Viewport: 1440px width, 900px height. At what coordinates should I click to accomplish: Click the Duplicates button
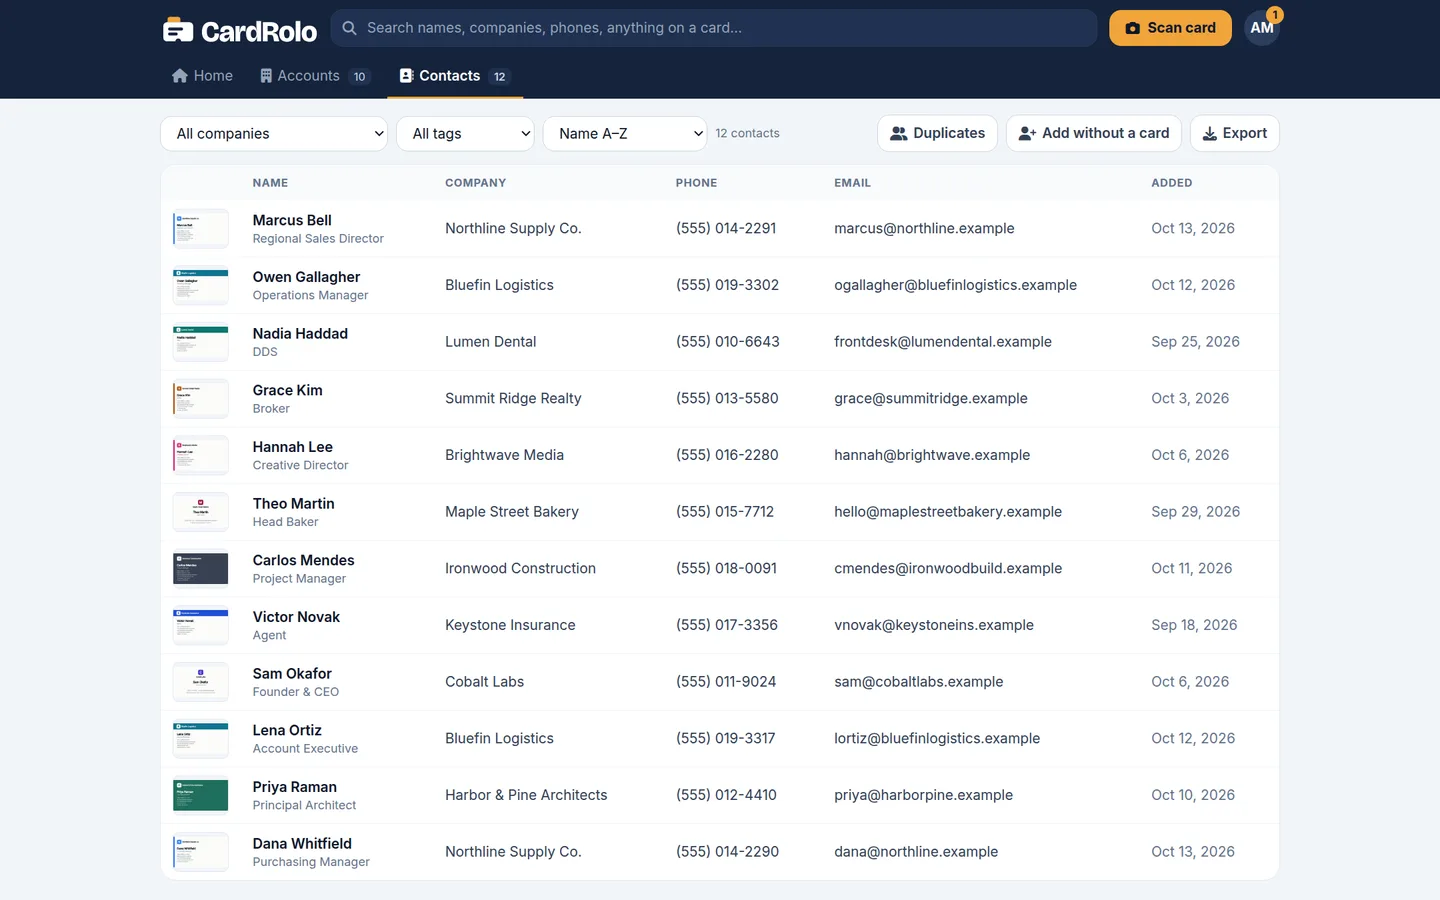coord(937,133)
